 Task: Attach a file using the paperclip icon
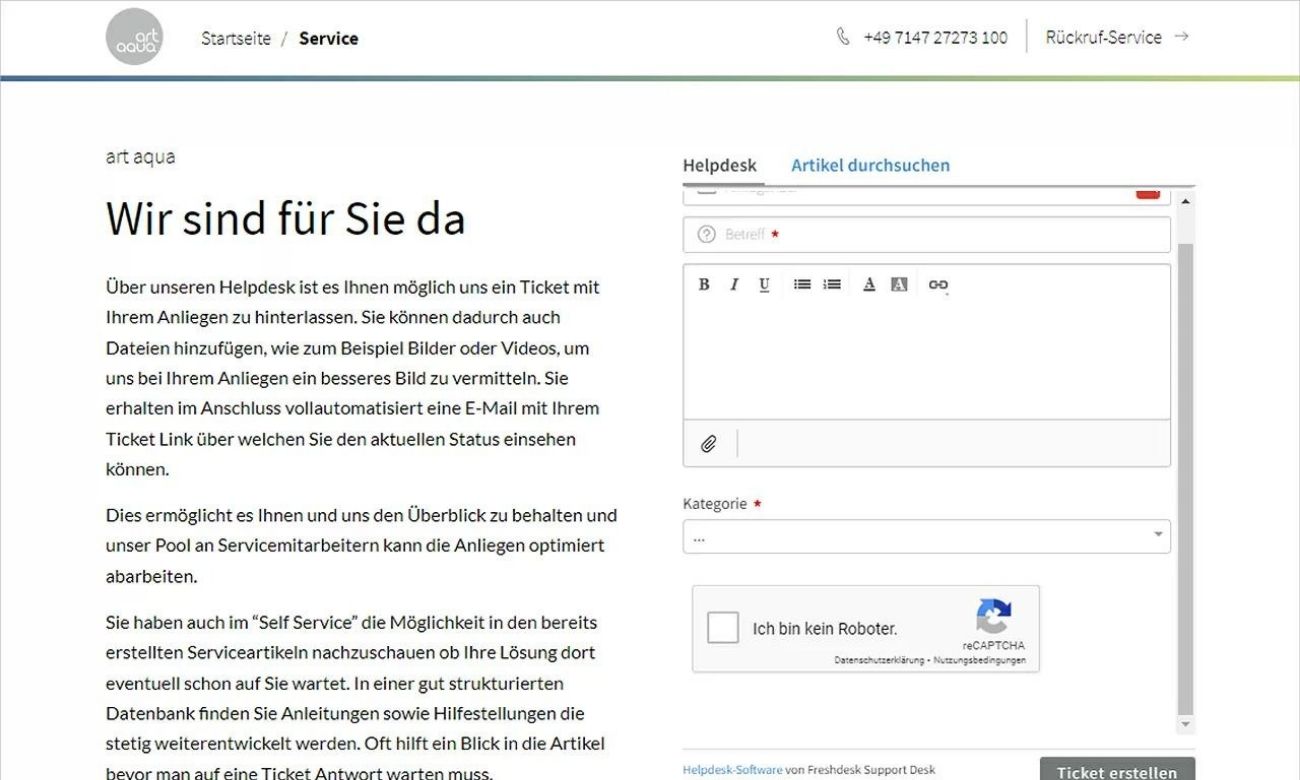coord(709,444)
